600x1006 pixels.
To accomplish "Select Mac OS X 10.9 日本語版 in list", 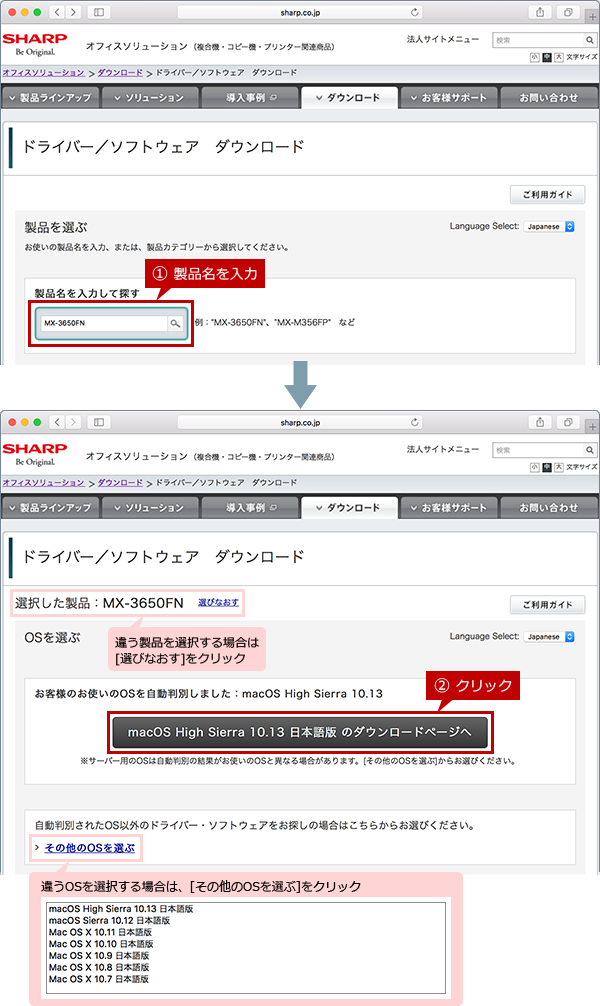I will pos(99,955).
